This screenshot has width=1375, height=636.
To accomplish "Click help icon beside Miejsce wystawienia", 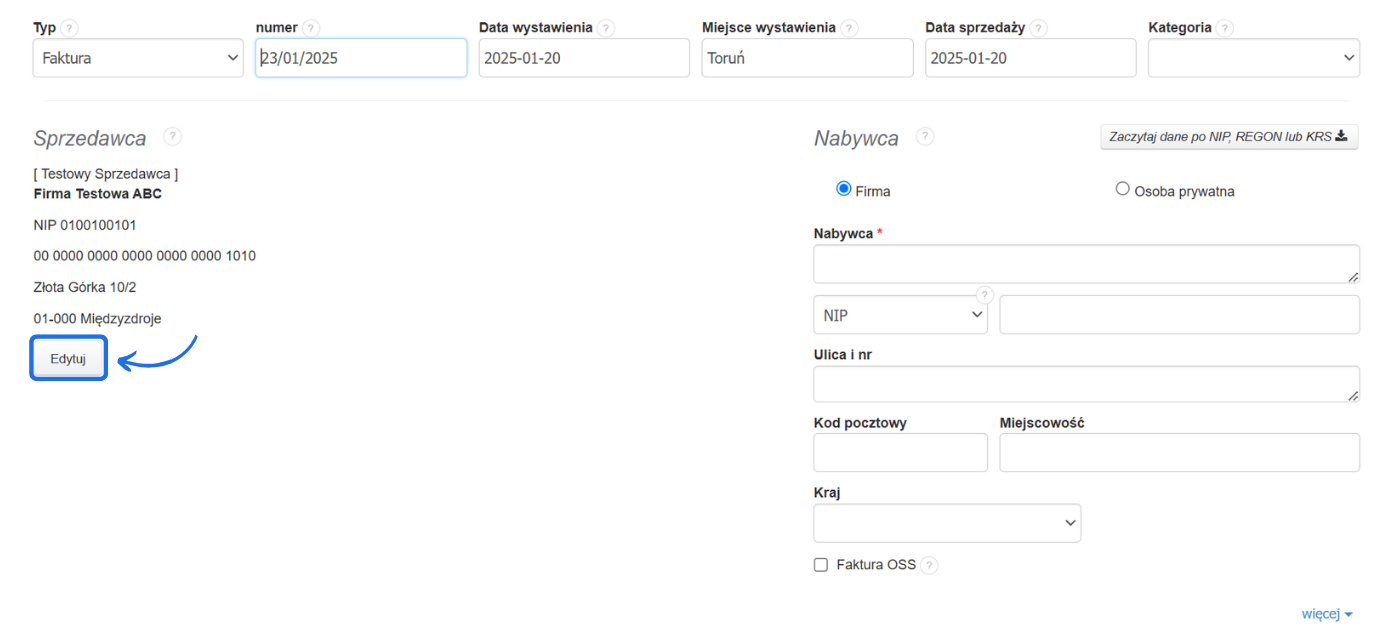I will [849, 28].
